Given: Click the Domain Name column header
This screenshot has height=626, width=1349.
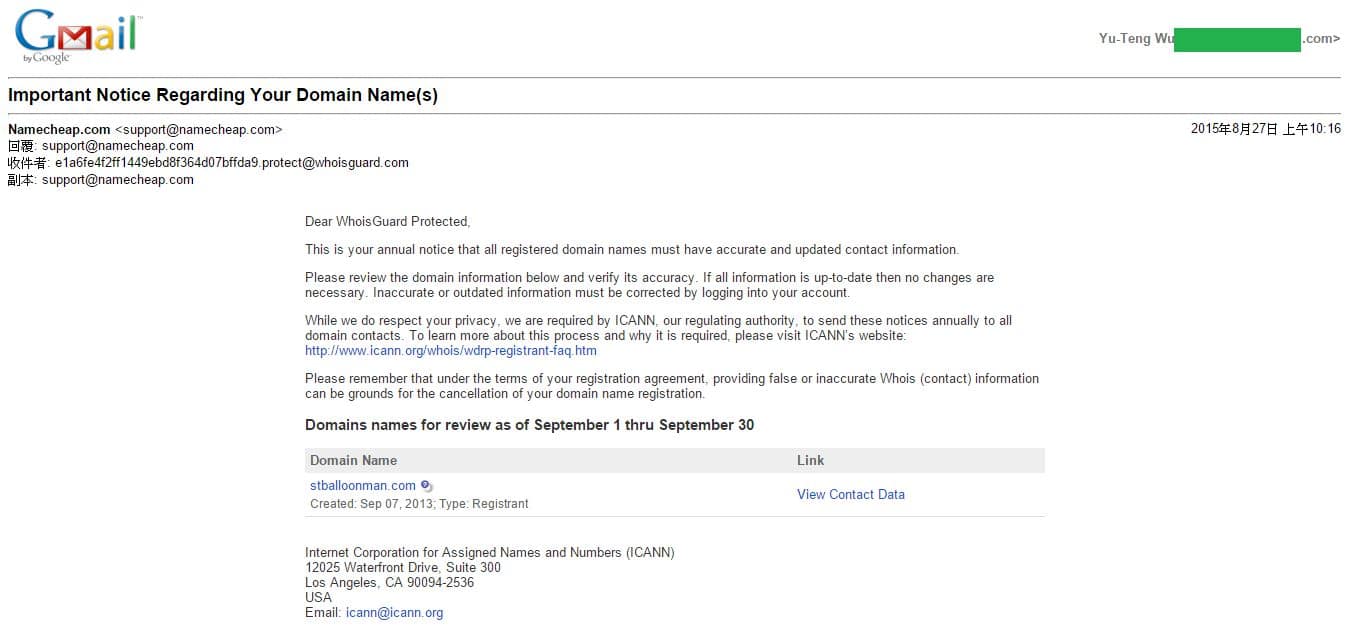Looking at the screenshot, I should (x=353, y=460).
